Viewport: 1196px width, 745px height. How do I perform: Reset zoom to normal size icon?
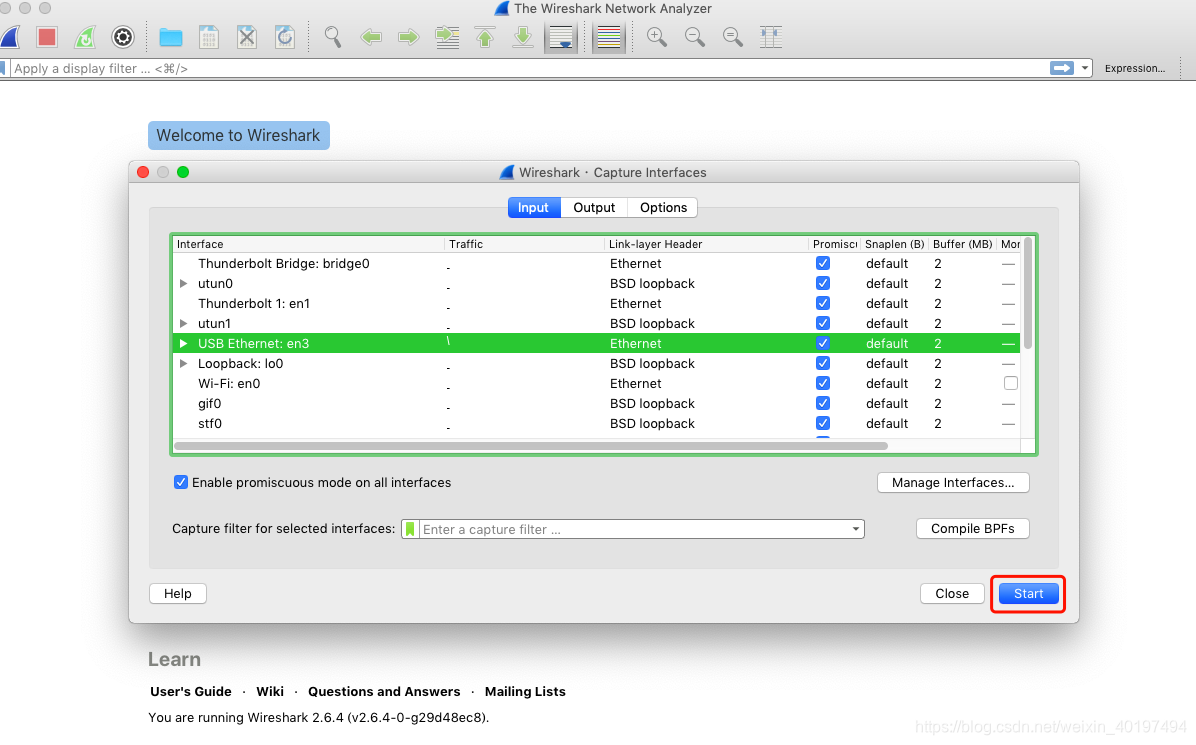[x=733, y=37]
